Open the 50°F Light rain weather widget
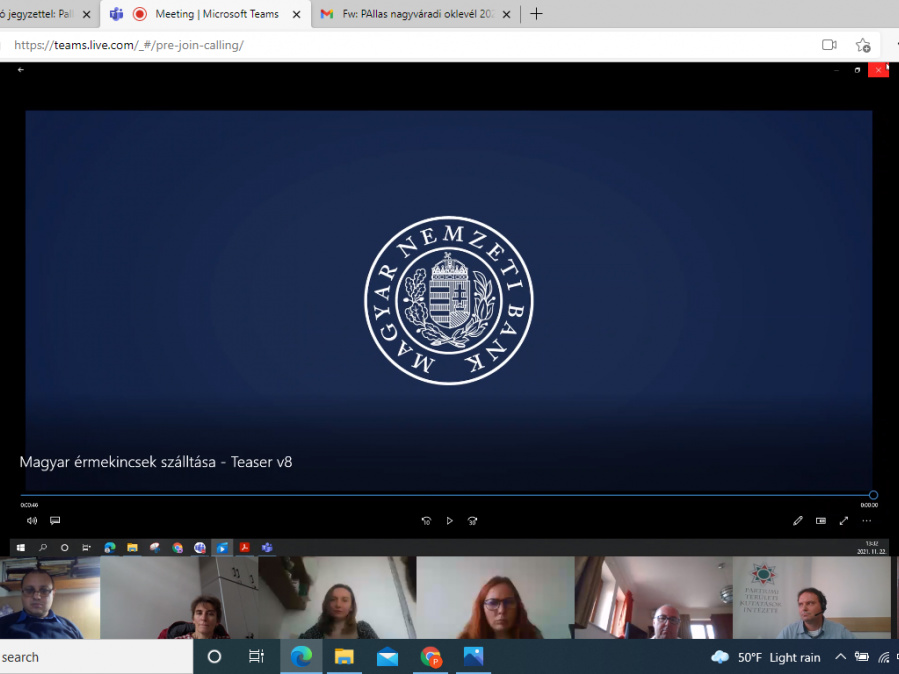 tap(765, 657)
